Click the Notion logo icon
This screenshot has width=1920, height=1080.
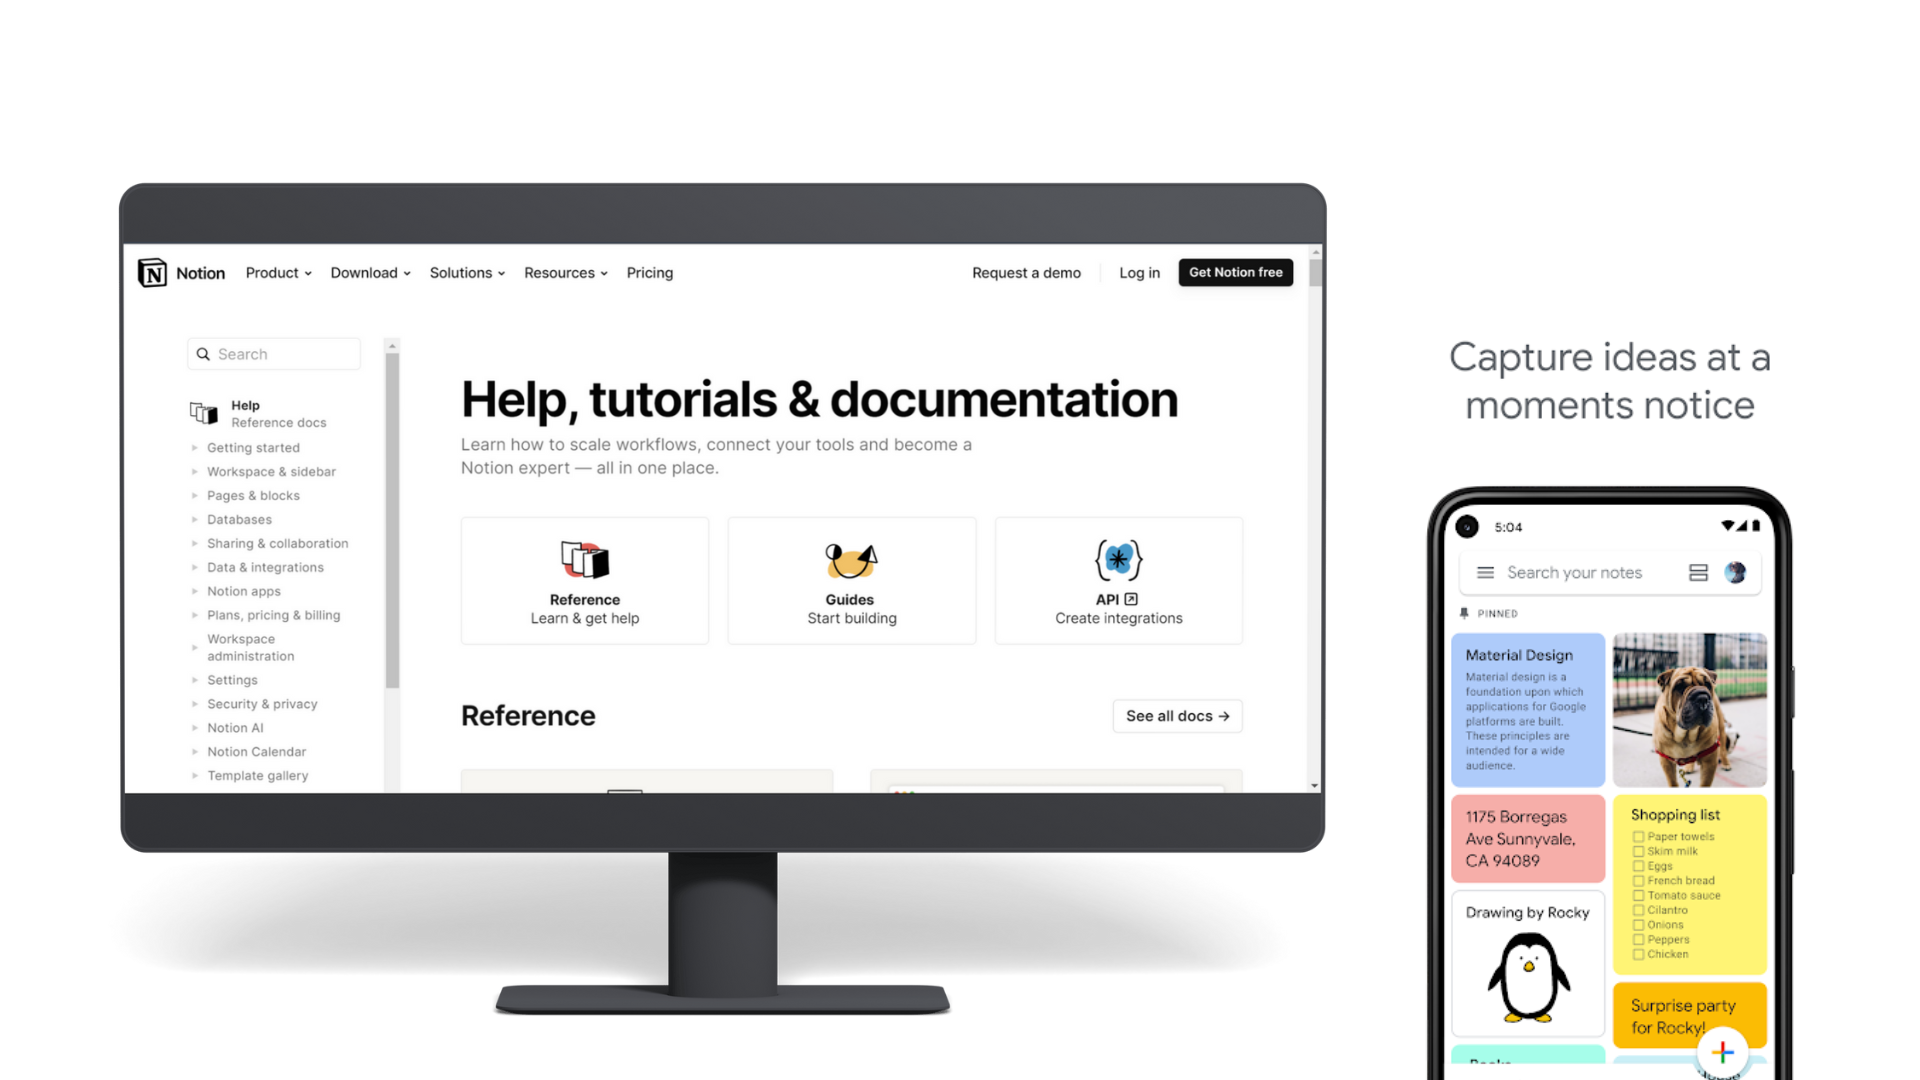tap(153, 272)
